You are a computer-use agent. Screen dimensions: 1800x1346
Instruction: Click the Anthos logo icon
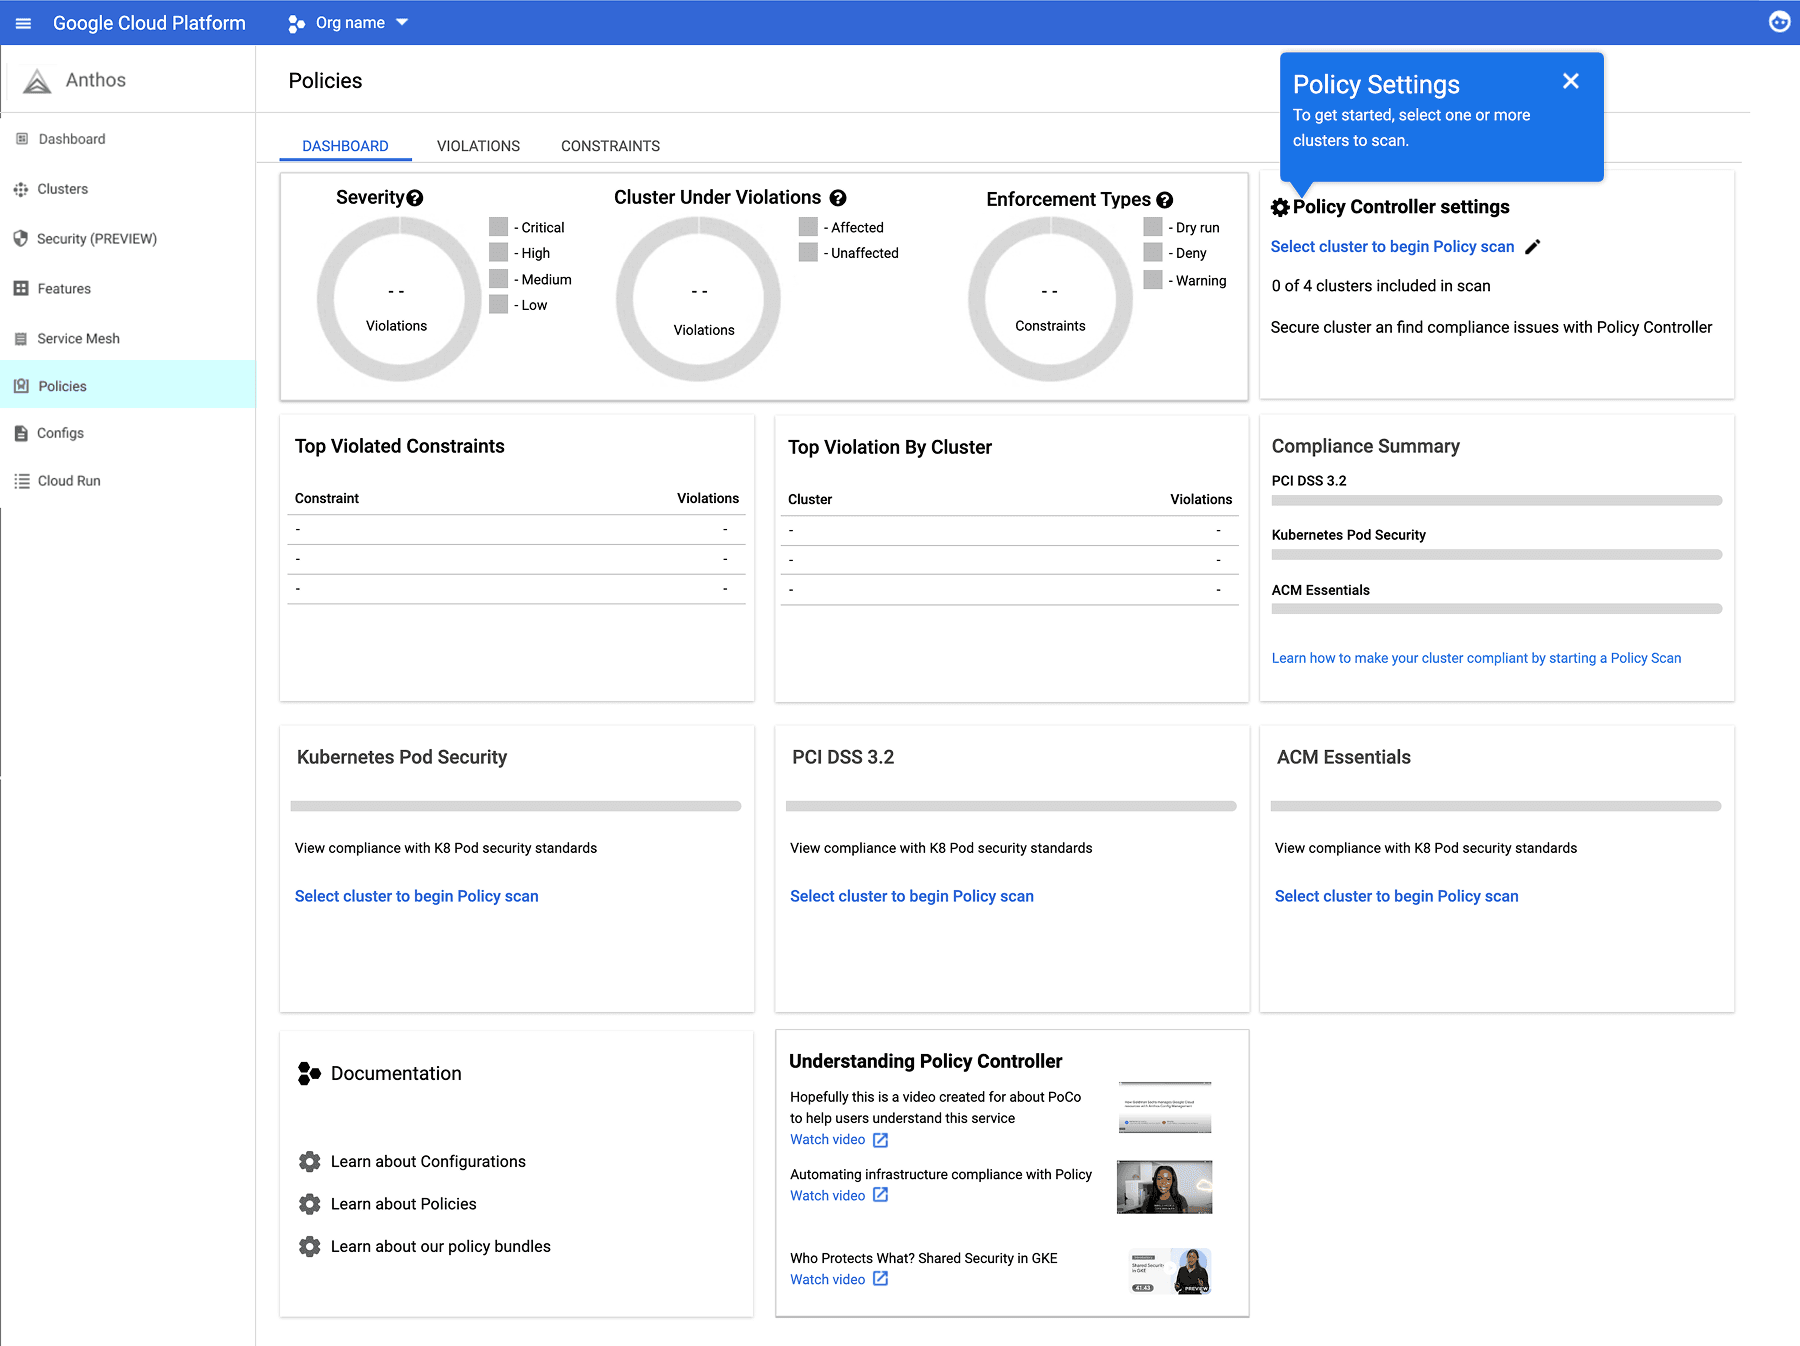click(37, 81)
